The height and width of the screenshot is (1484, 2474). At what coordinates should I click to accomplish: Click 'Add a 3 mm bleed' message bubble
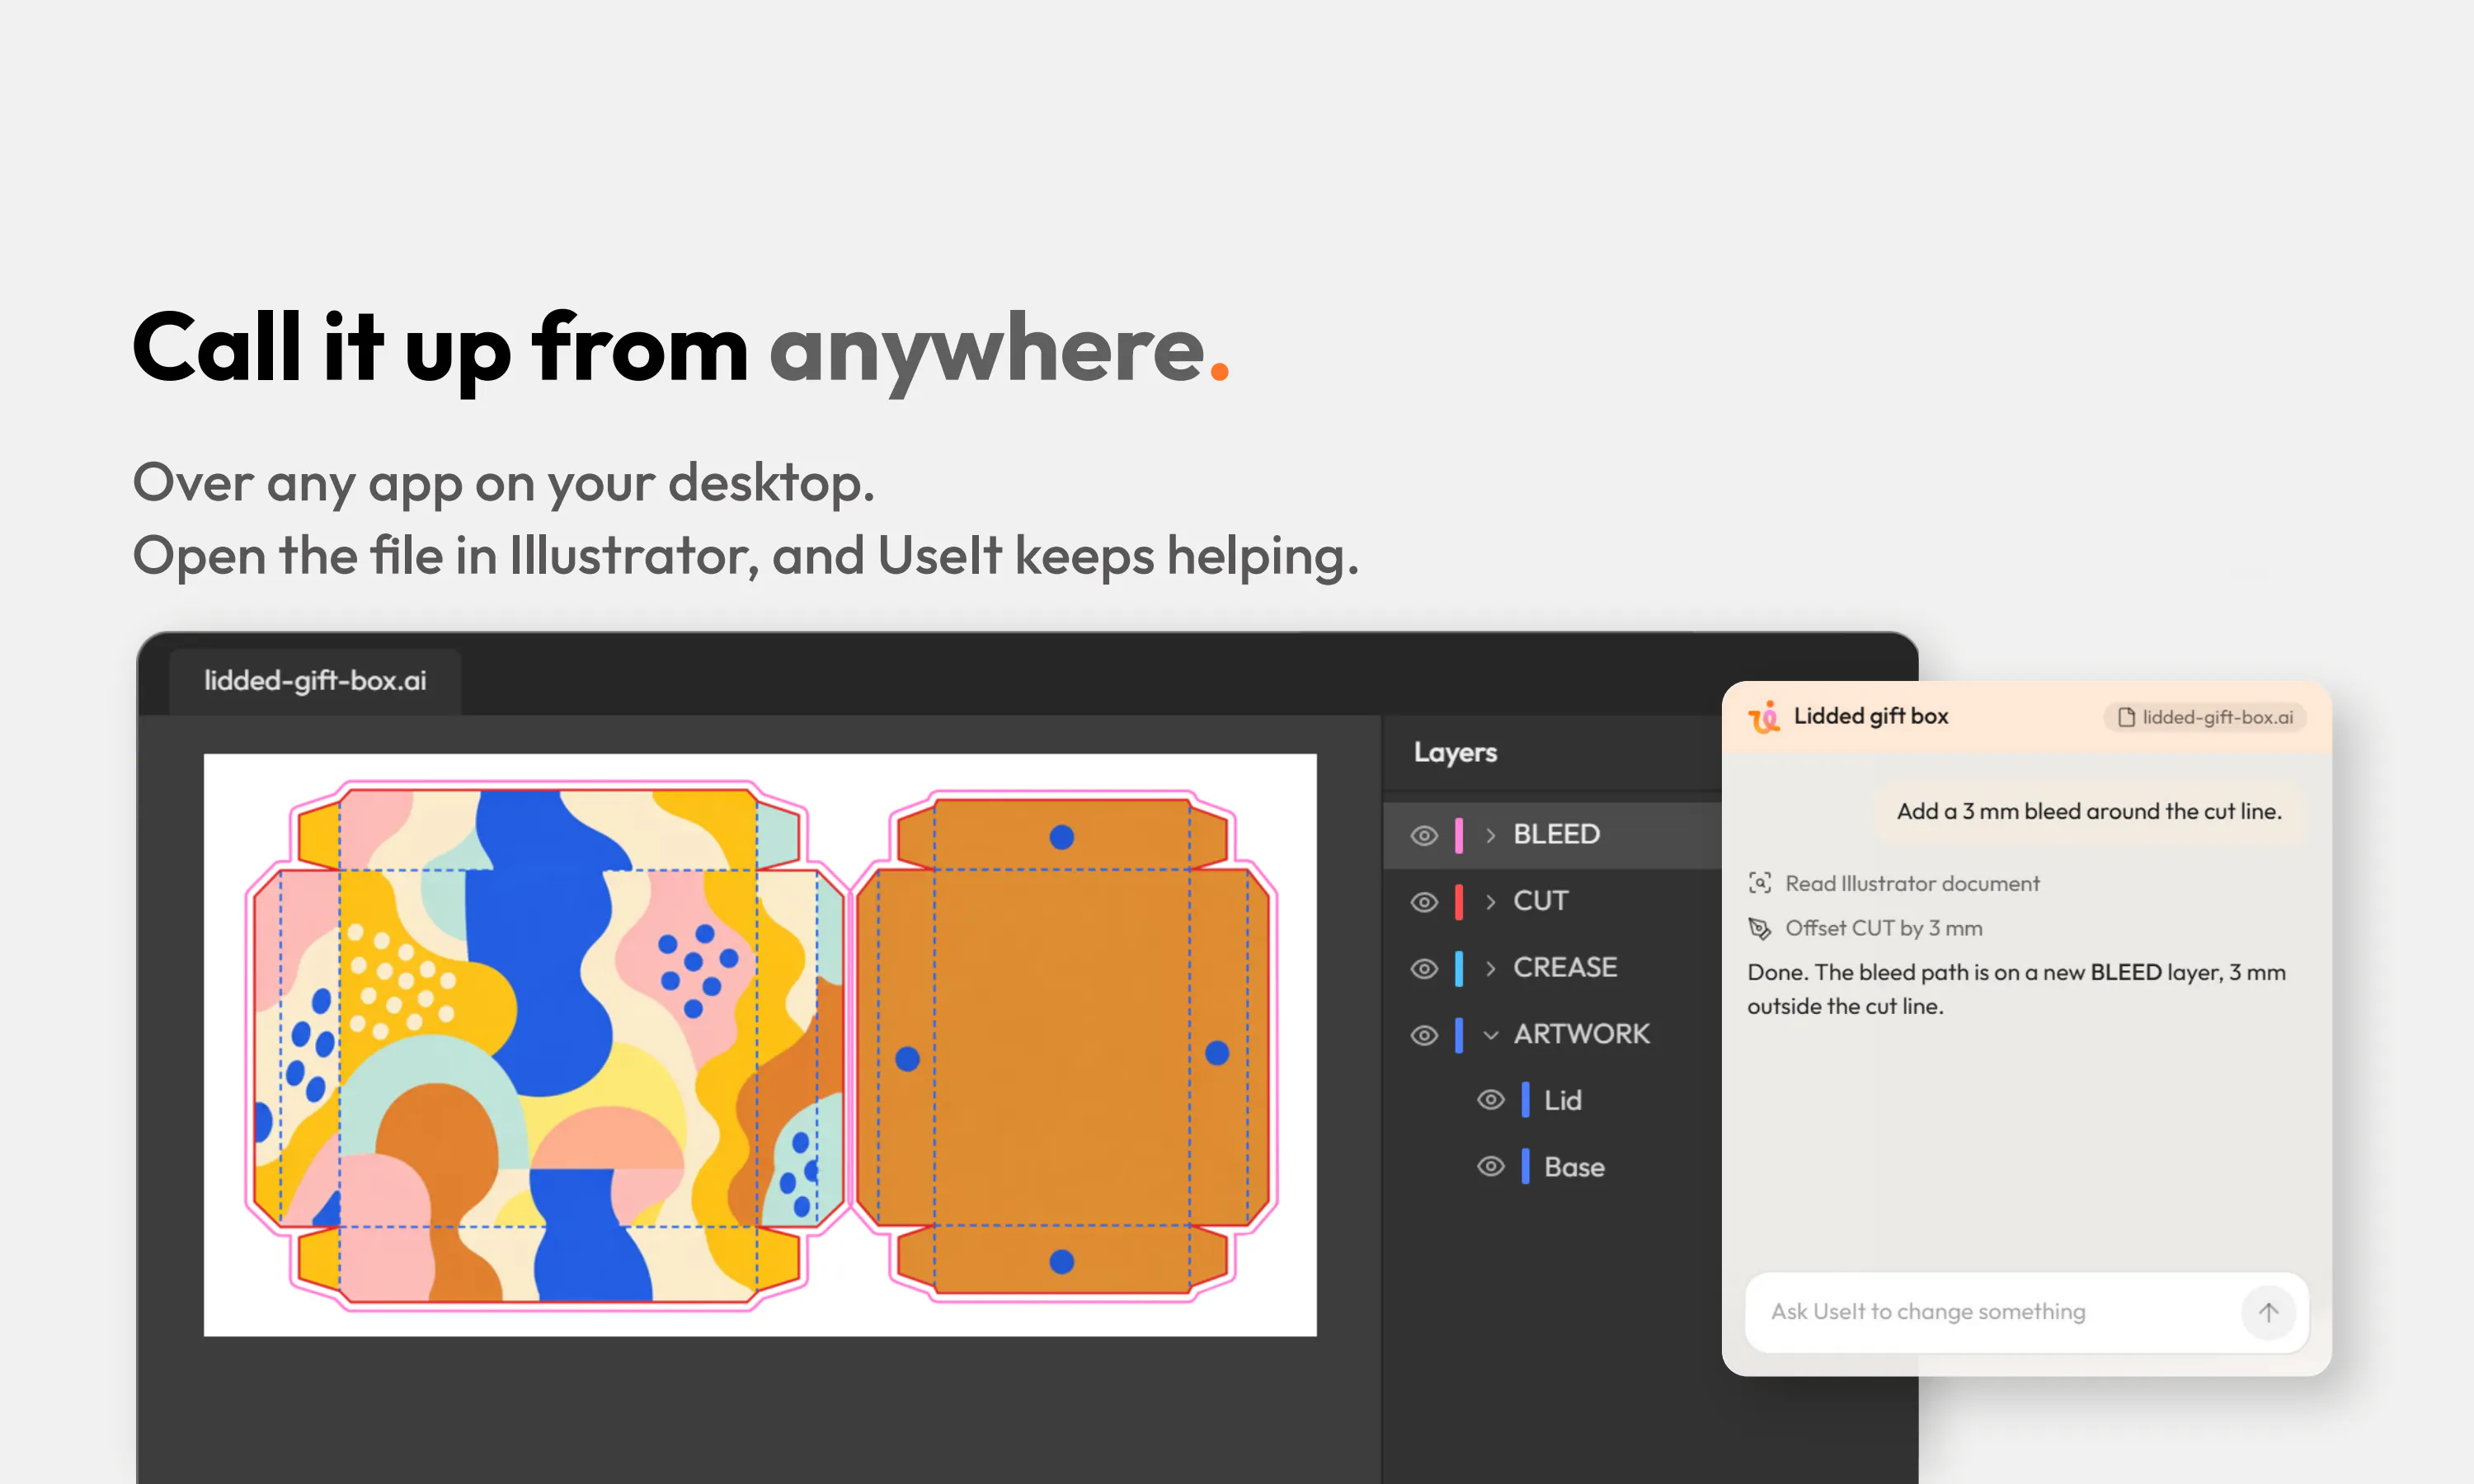[x=2089, y=811]
